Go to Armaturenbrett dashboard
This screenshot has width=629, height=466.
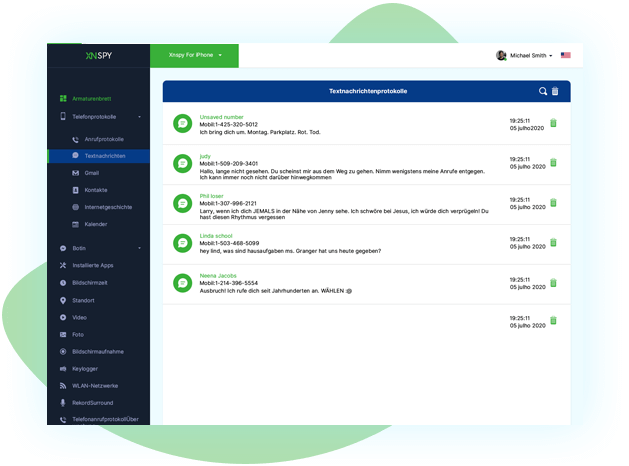[91, 99]
